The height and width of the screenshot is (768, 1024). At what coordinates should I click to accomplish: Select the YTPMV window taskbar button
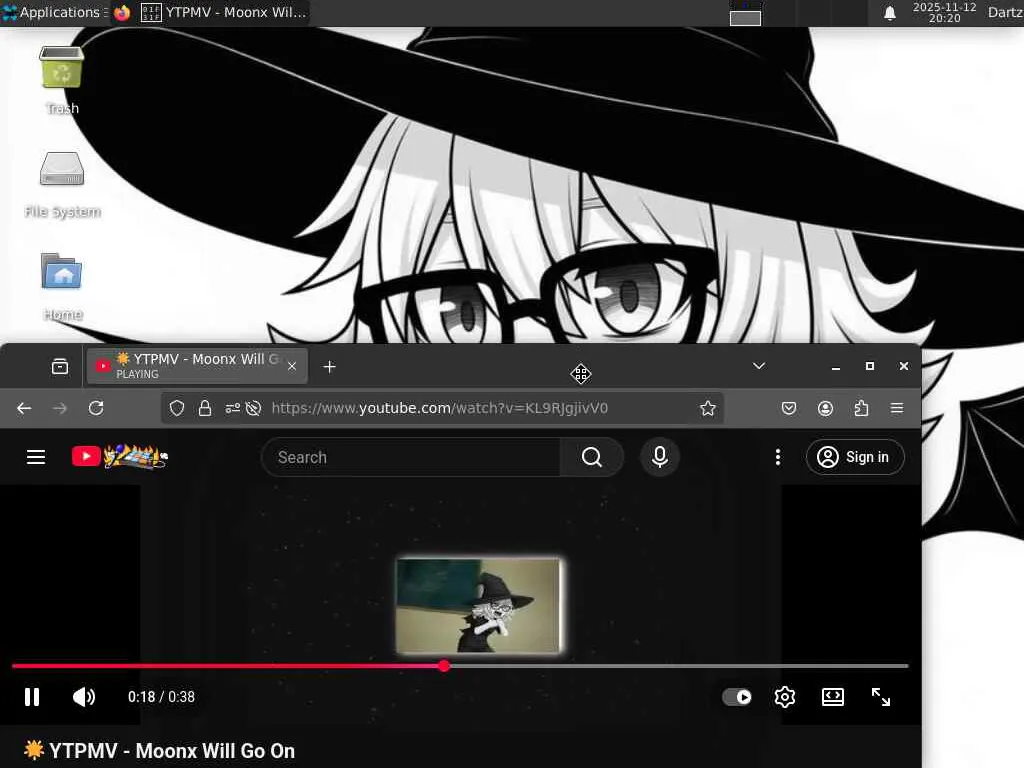tap(224, 12)
